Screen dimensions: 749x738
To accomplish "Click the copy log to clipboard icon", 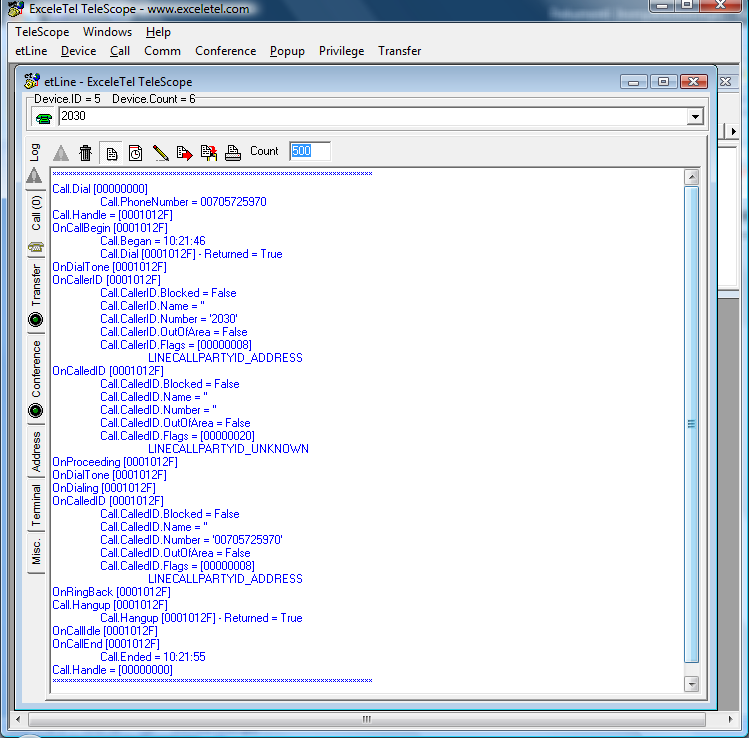I will (x=209, y=153).
